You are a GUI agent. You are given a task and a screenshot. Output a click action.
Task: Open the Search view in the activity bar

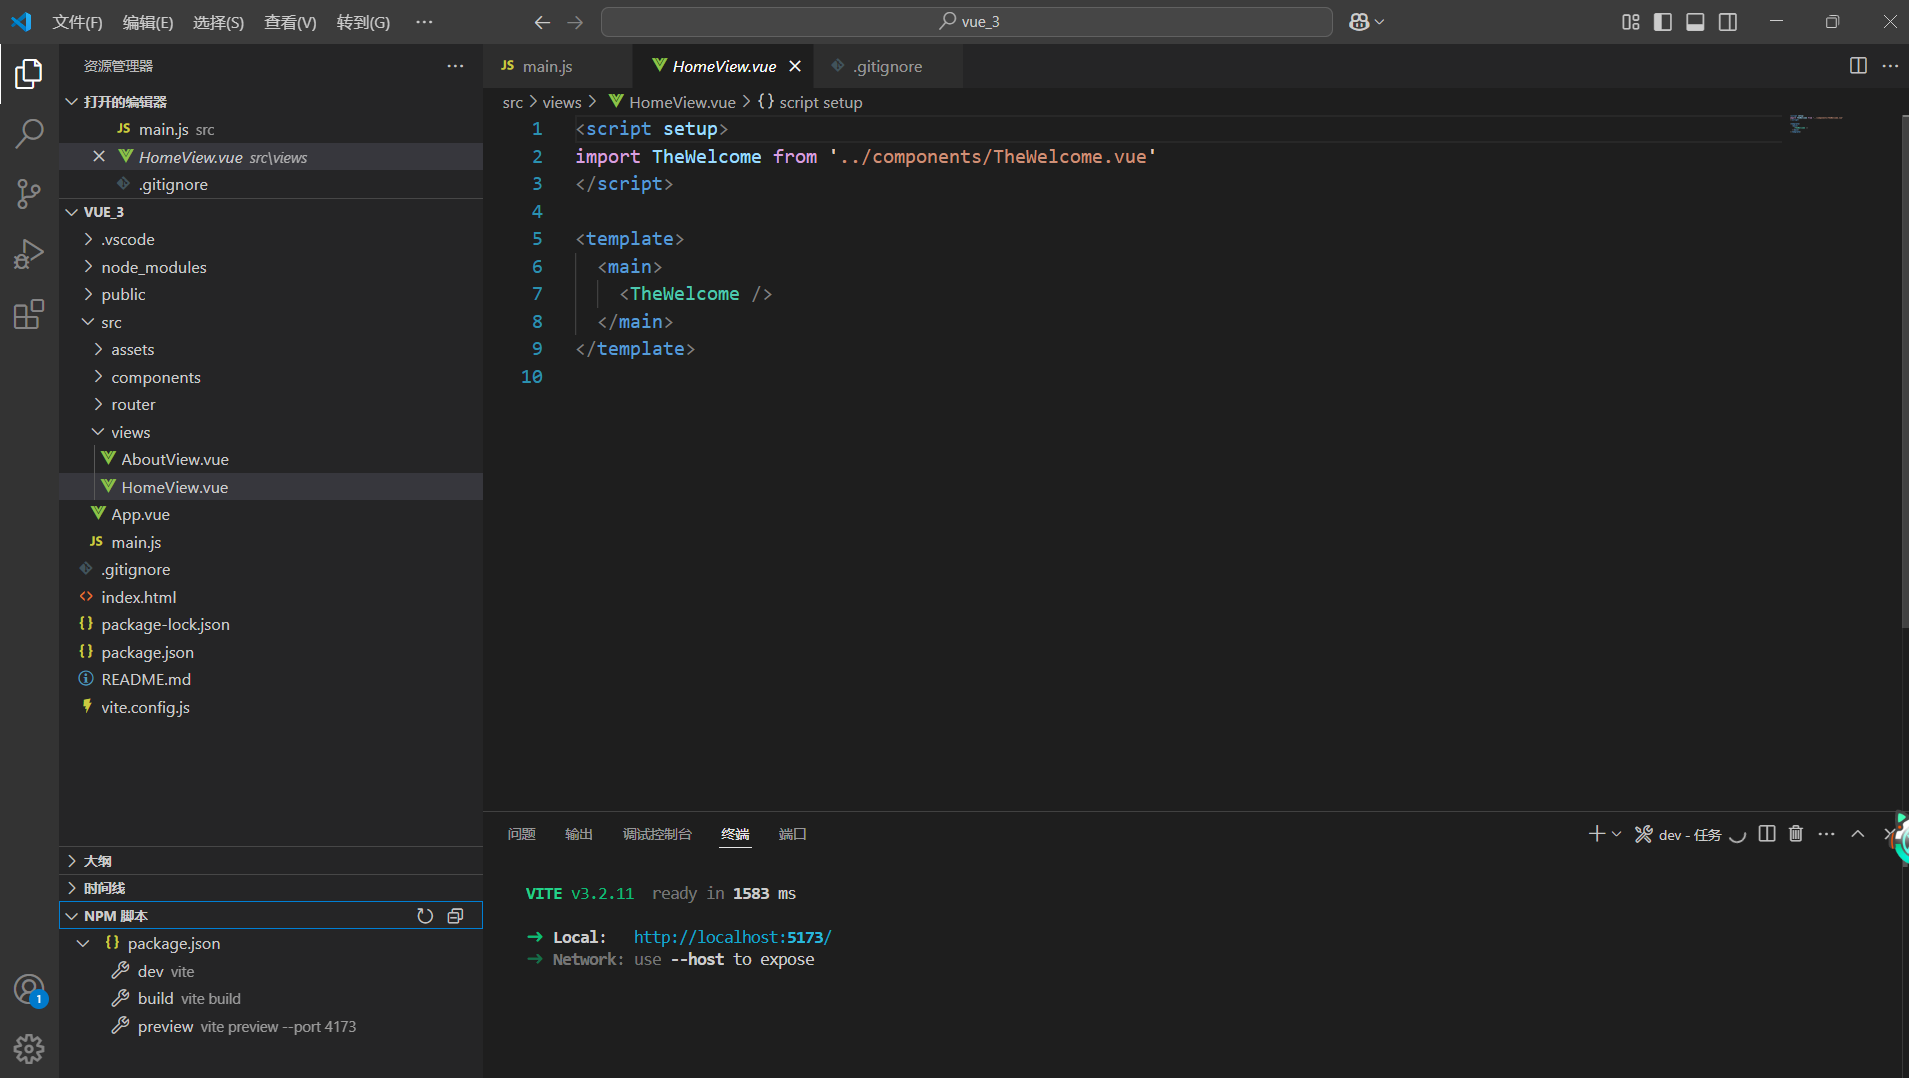tap(29, 132)
